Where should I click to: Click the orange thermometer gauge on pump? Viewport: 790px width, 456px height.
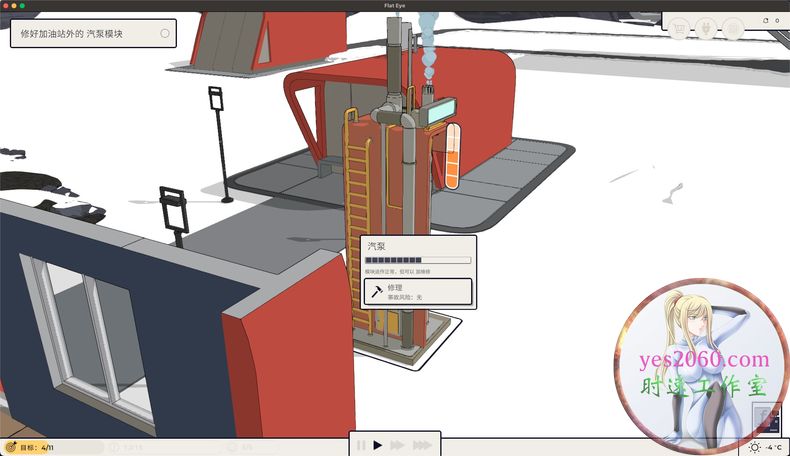(452, 157)
